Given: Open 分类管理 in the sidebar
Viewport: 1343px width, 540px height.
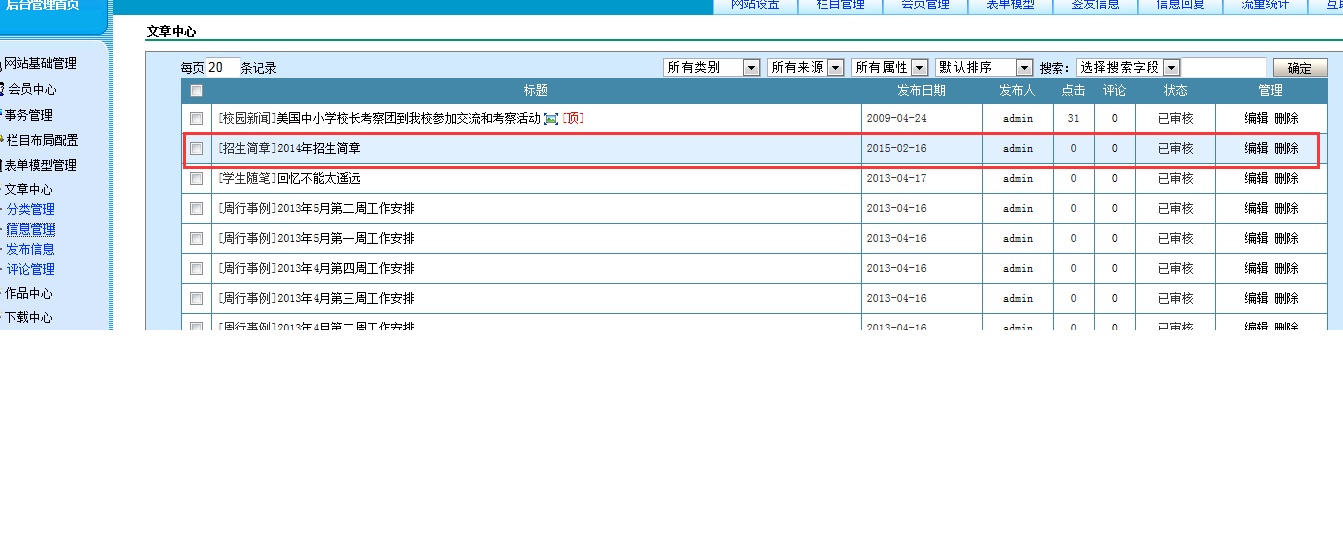Looking at the screenshot, I should 30,210.
